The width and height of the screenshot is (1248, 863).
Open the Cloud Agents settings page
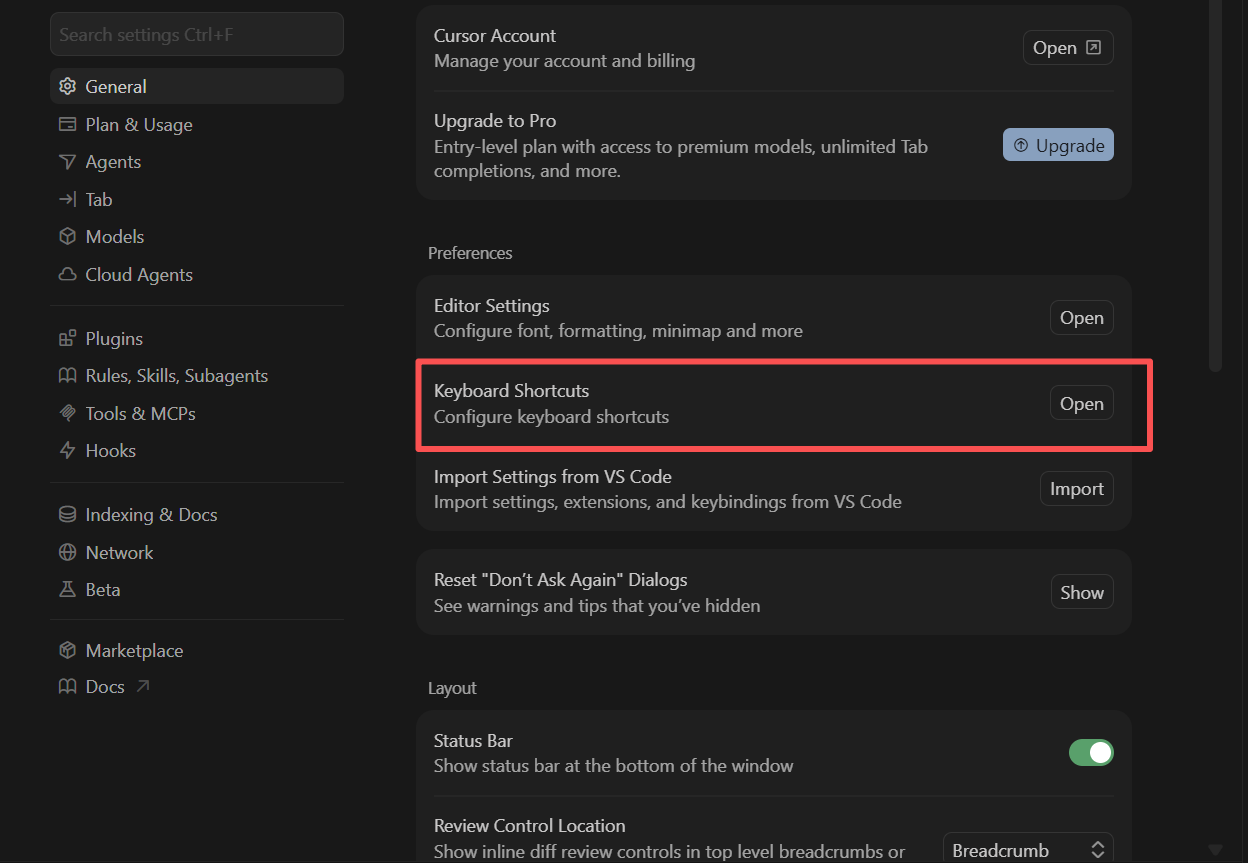pyautogui.click(x=197, y=274)
